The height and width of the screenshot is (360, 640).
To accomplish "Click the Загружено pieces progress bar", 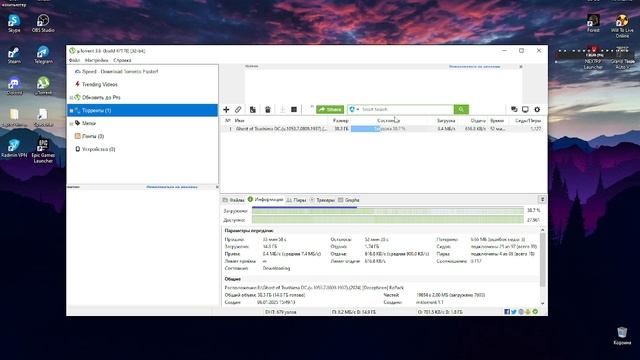I will (x=387, y=211).
